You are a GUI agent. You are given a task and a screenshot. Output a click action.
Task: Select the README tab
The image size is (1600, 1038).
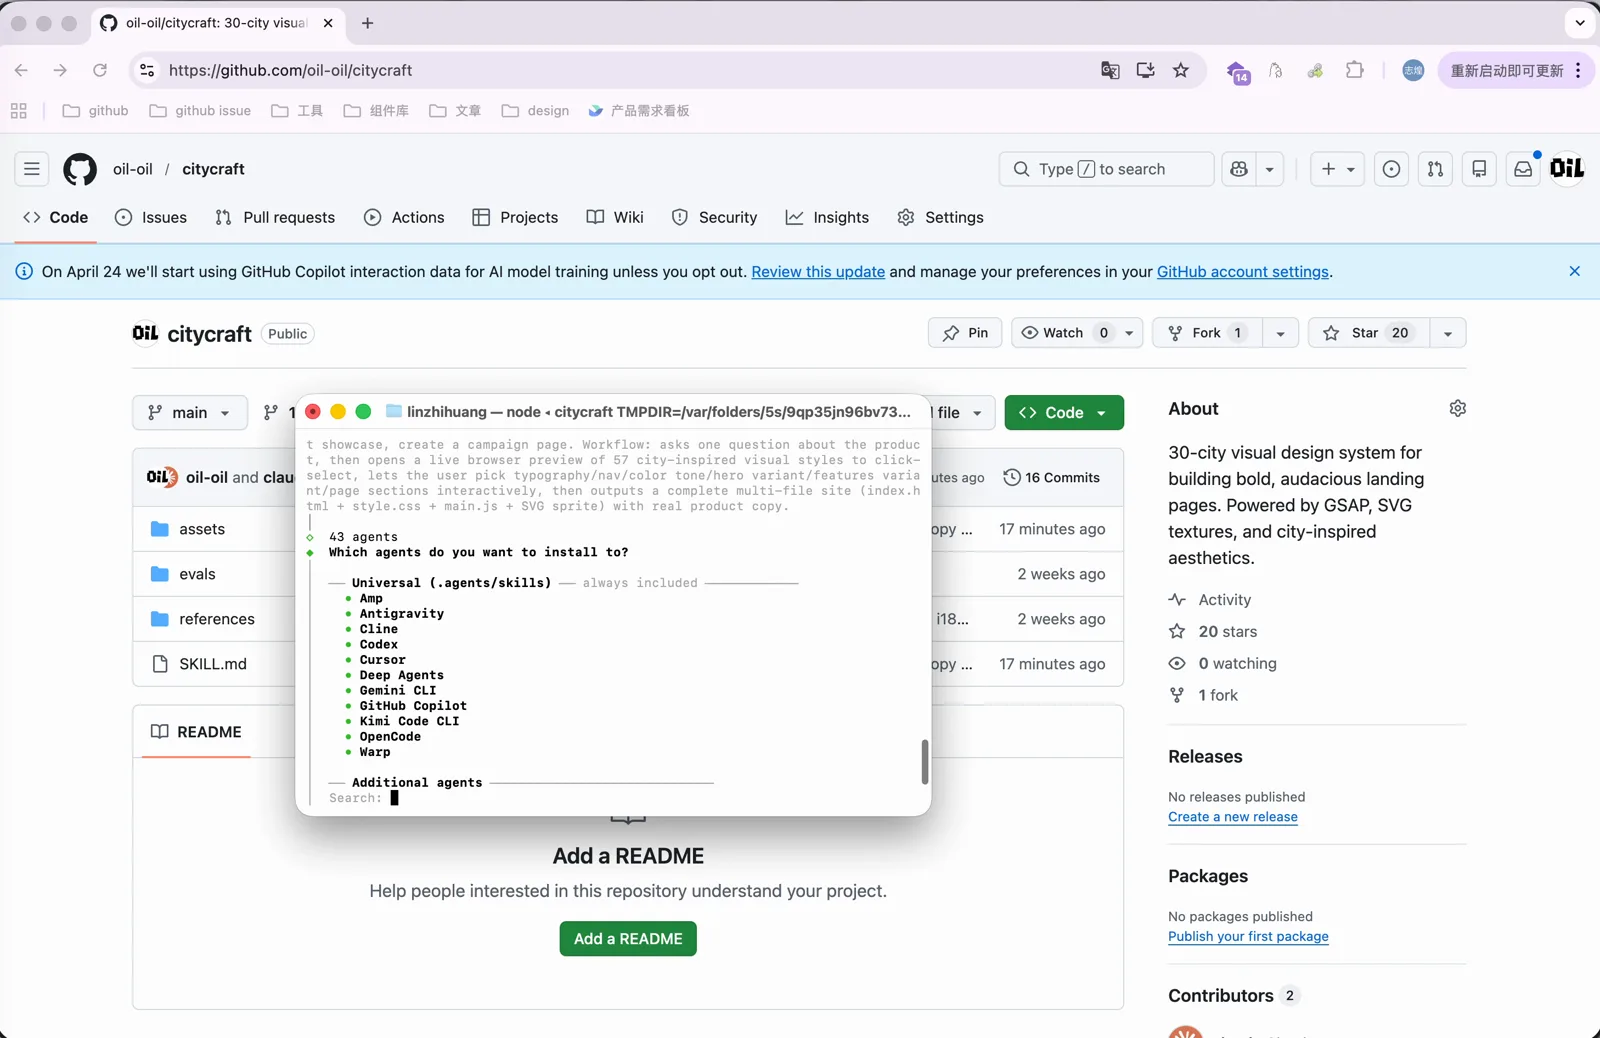[x=196, y=732]
